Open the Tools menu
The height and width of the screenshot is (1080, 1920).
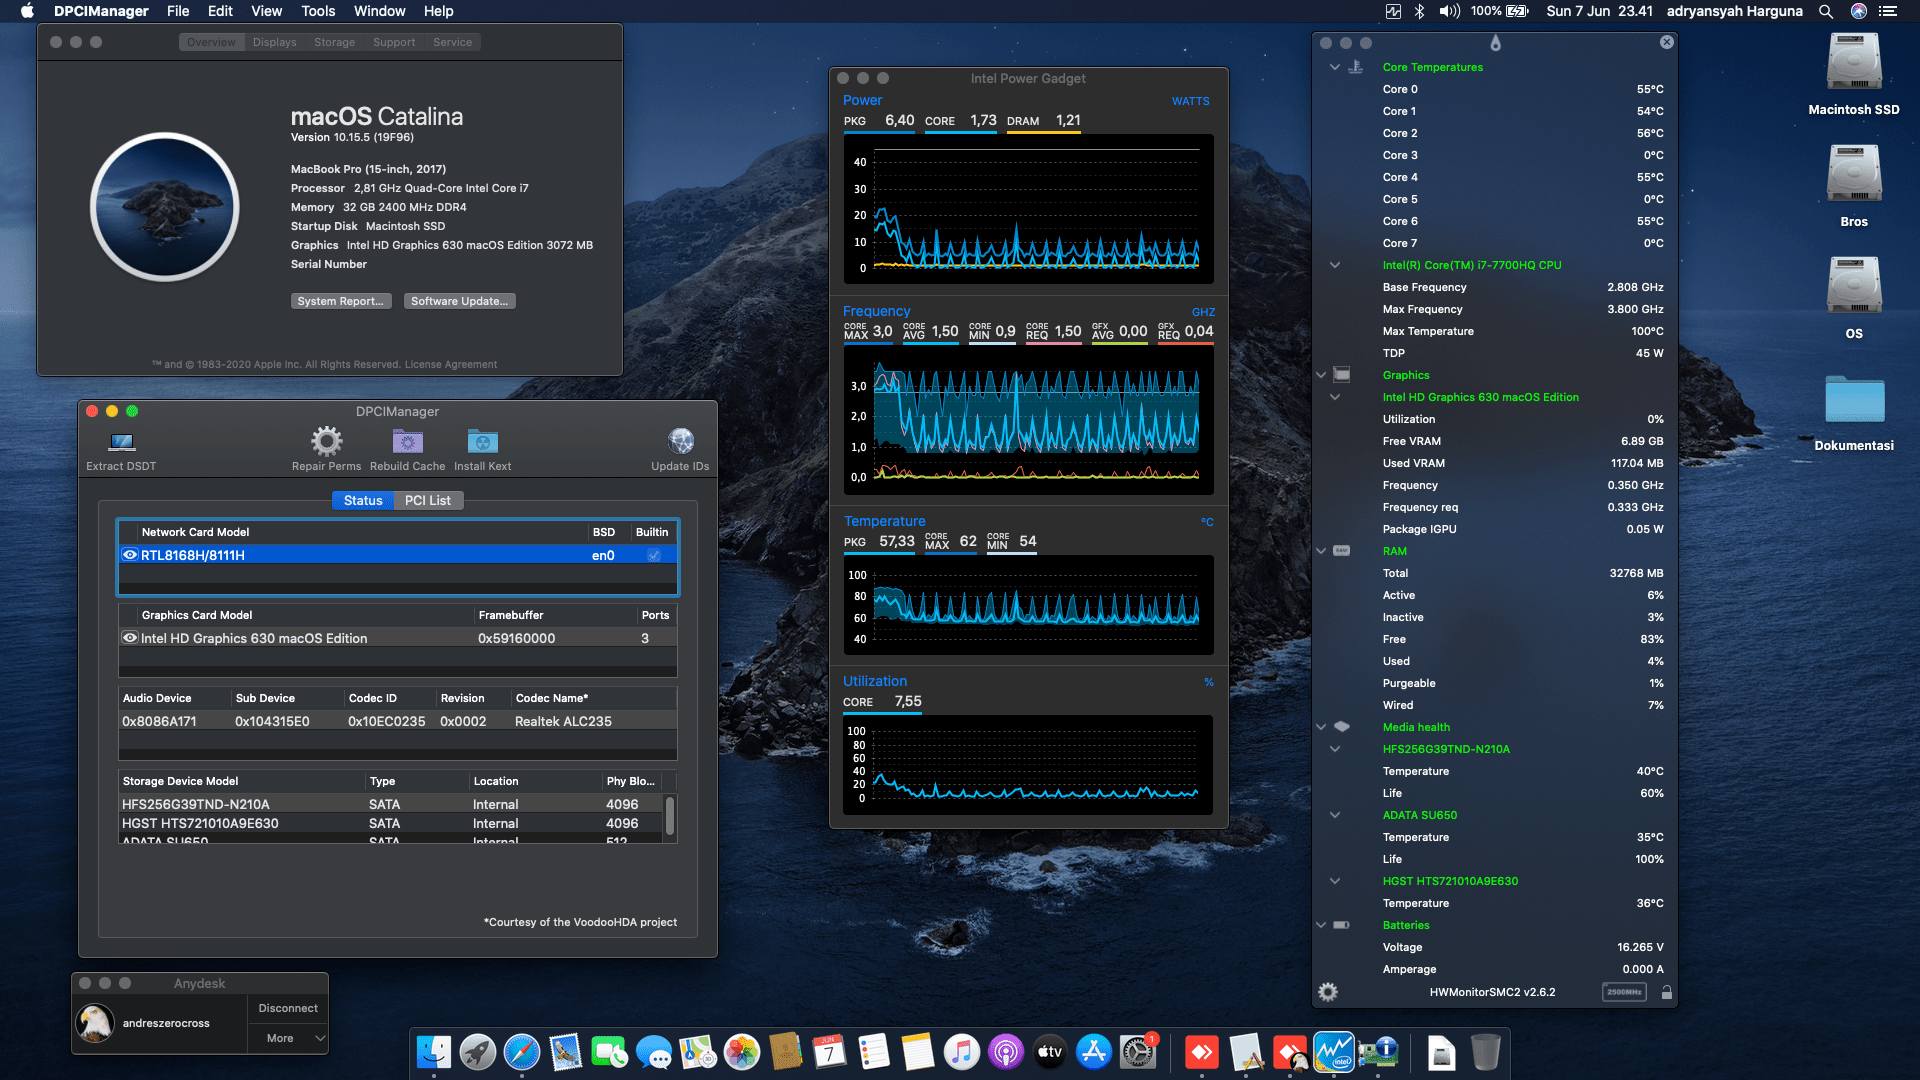coord(317,11)
